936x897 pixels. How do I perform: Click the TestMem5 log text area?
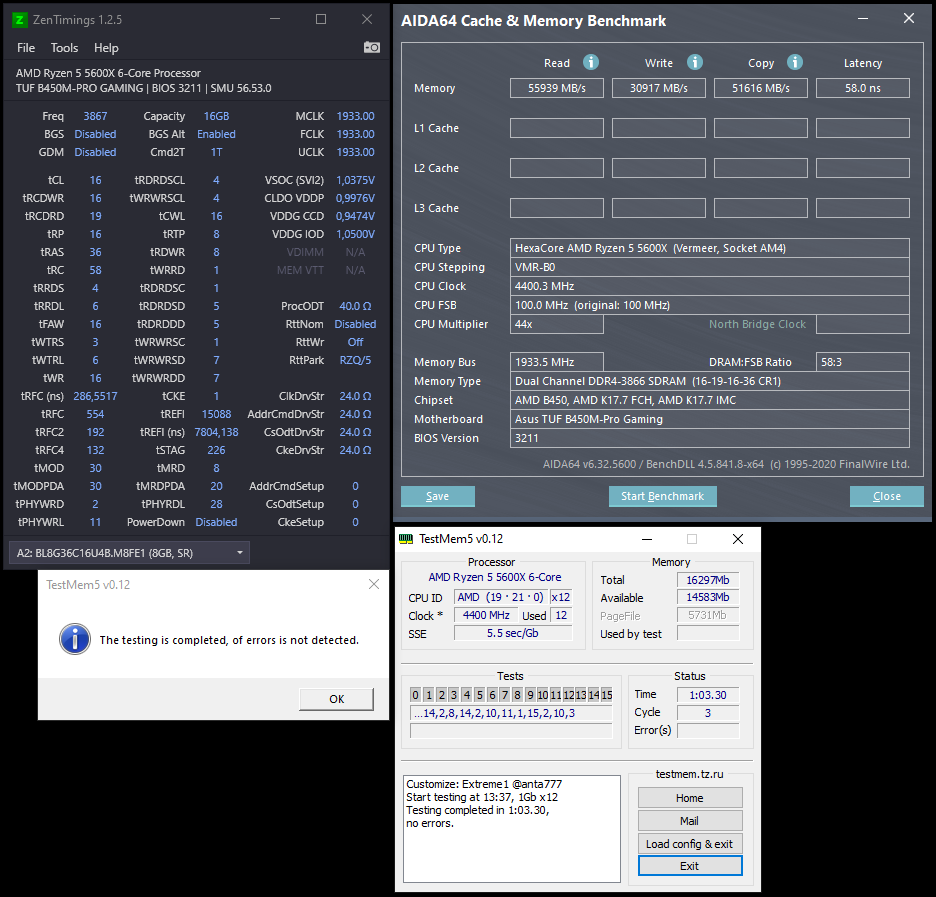click(x=512, y=829)
